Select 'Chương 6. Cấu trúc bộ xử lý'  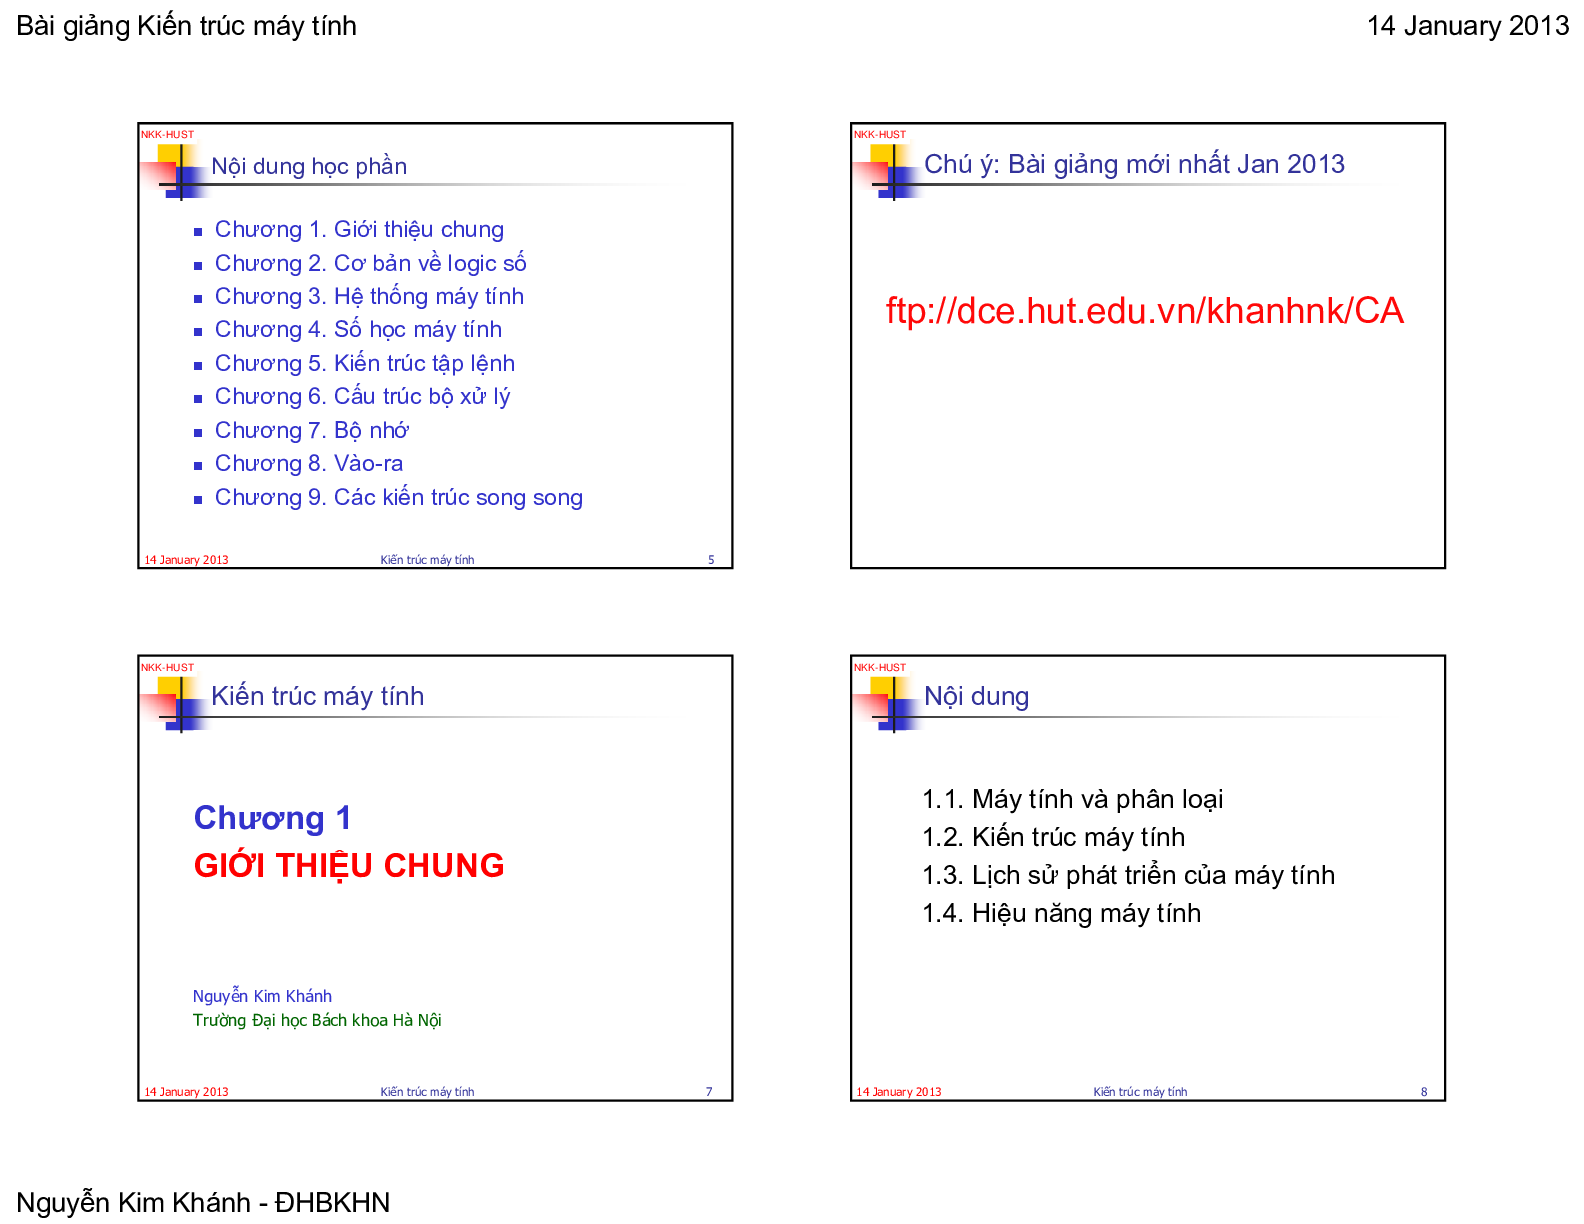point(362,397)
